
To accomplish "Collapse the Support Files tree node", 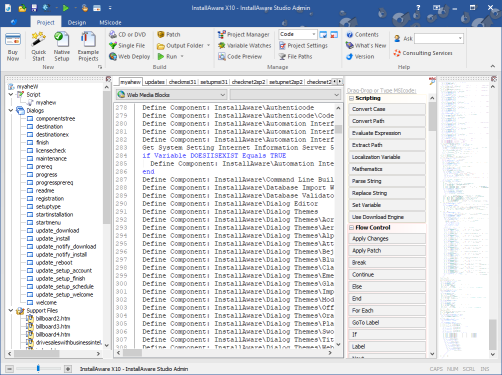I will (11, 310).
